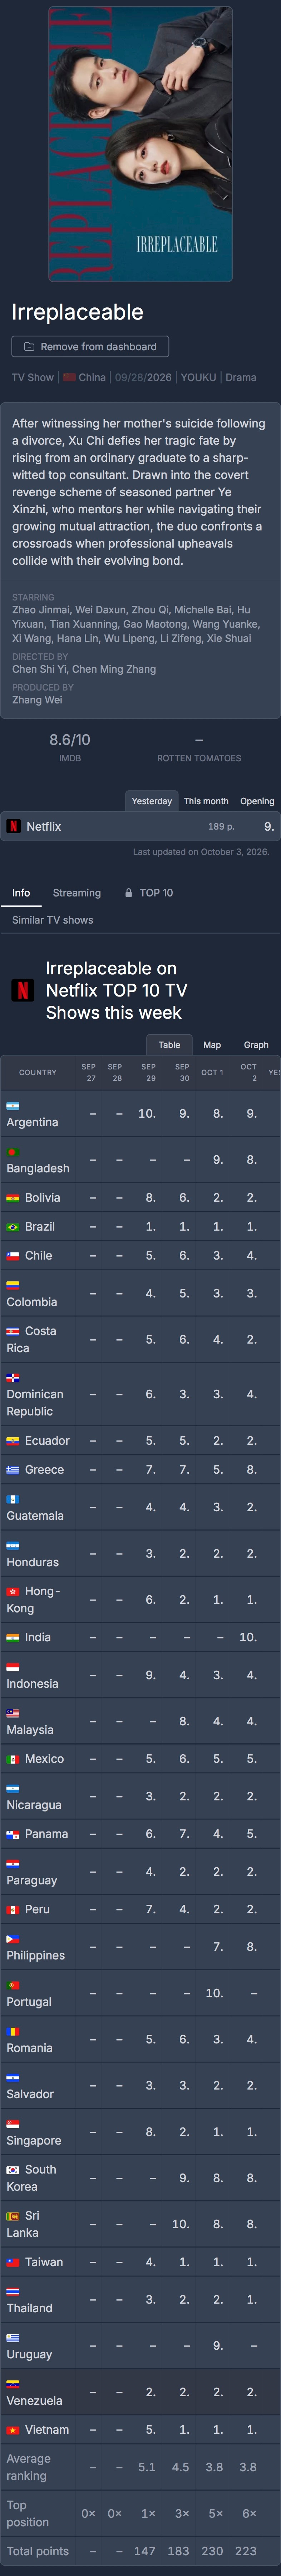Select the Yesterday ranking toggle
The image size is (281, 2576).
coord(152,801)
